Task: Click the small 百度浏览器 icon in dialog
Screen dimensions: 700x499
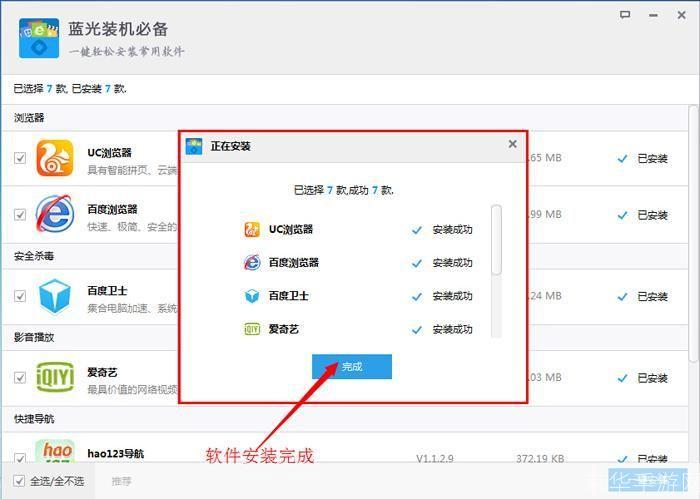Action: pos(252,262)
